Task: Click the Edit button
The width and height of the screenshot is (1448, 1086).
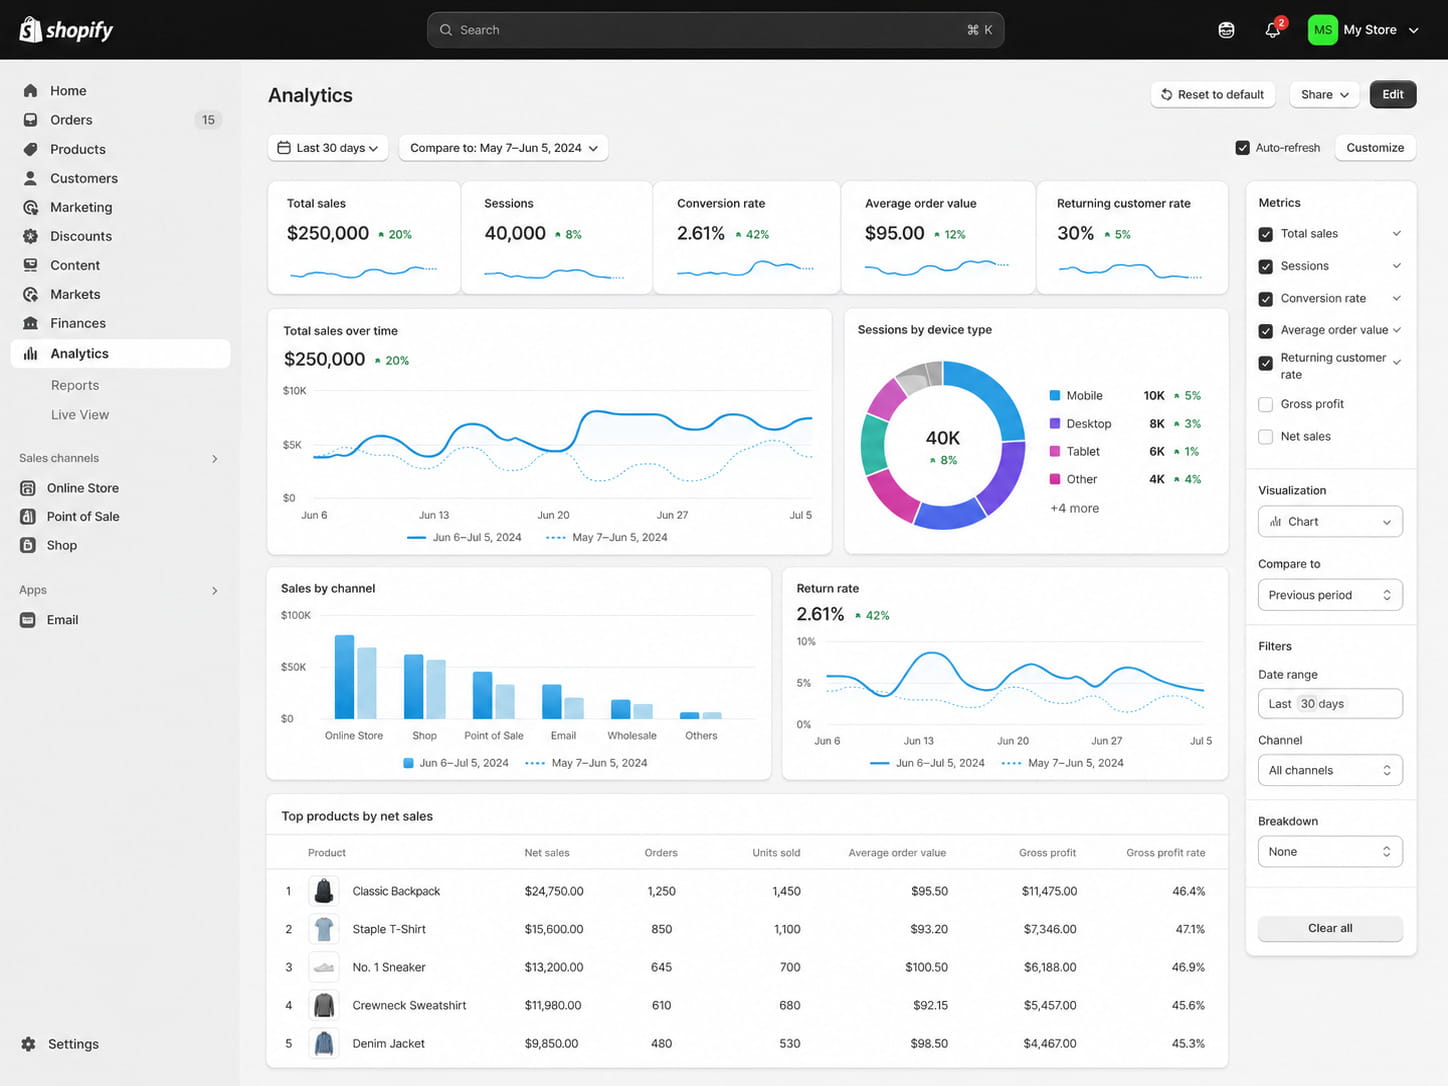Action: 1393,95
